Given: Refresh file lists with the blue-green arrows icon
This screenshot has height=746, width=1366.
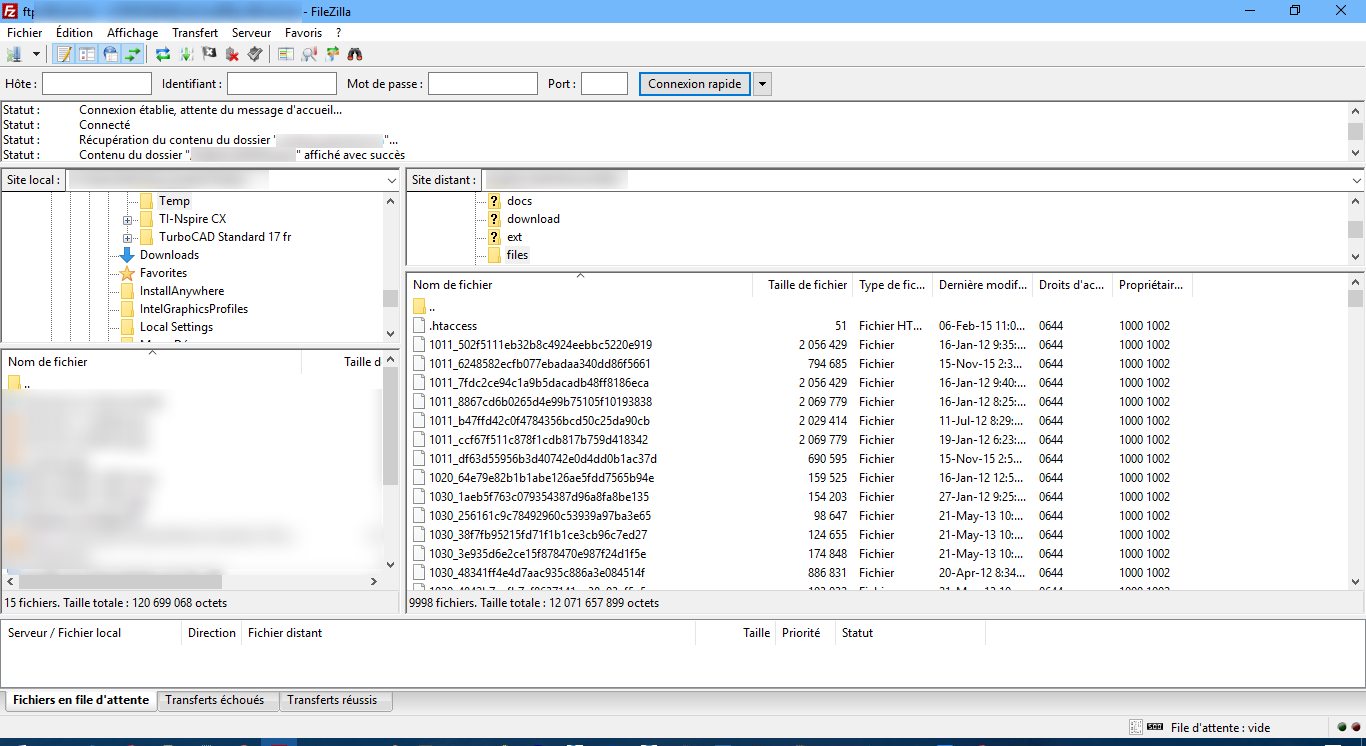Looking at the screenshot, I should (x=163, y=54).
